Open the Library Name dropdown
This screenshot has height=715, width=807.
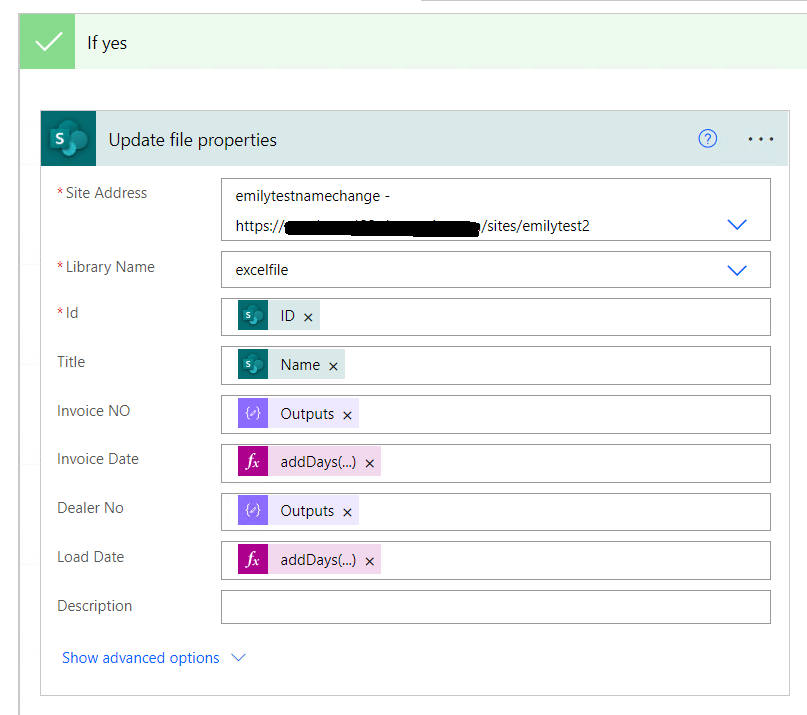tap(737, 269)
